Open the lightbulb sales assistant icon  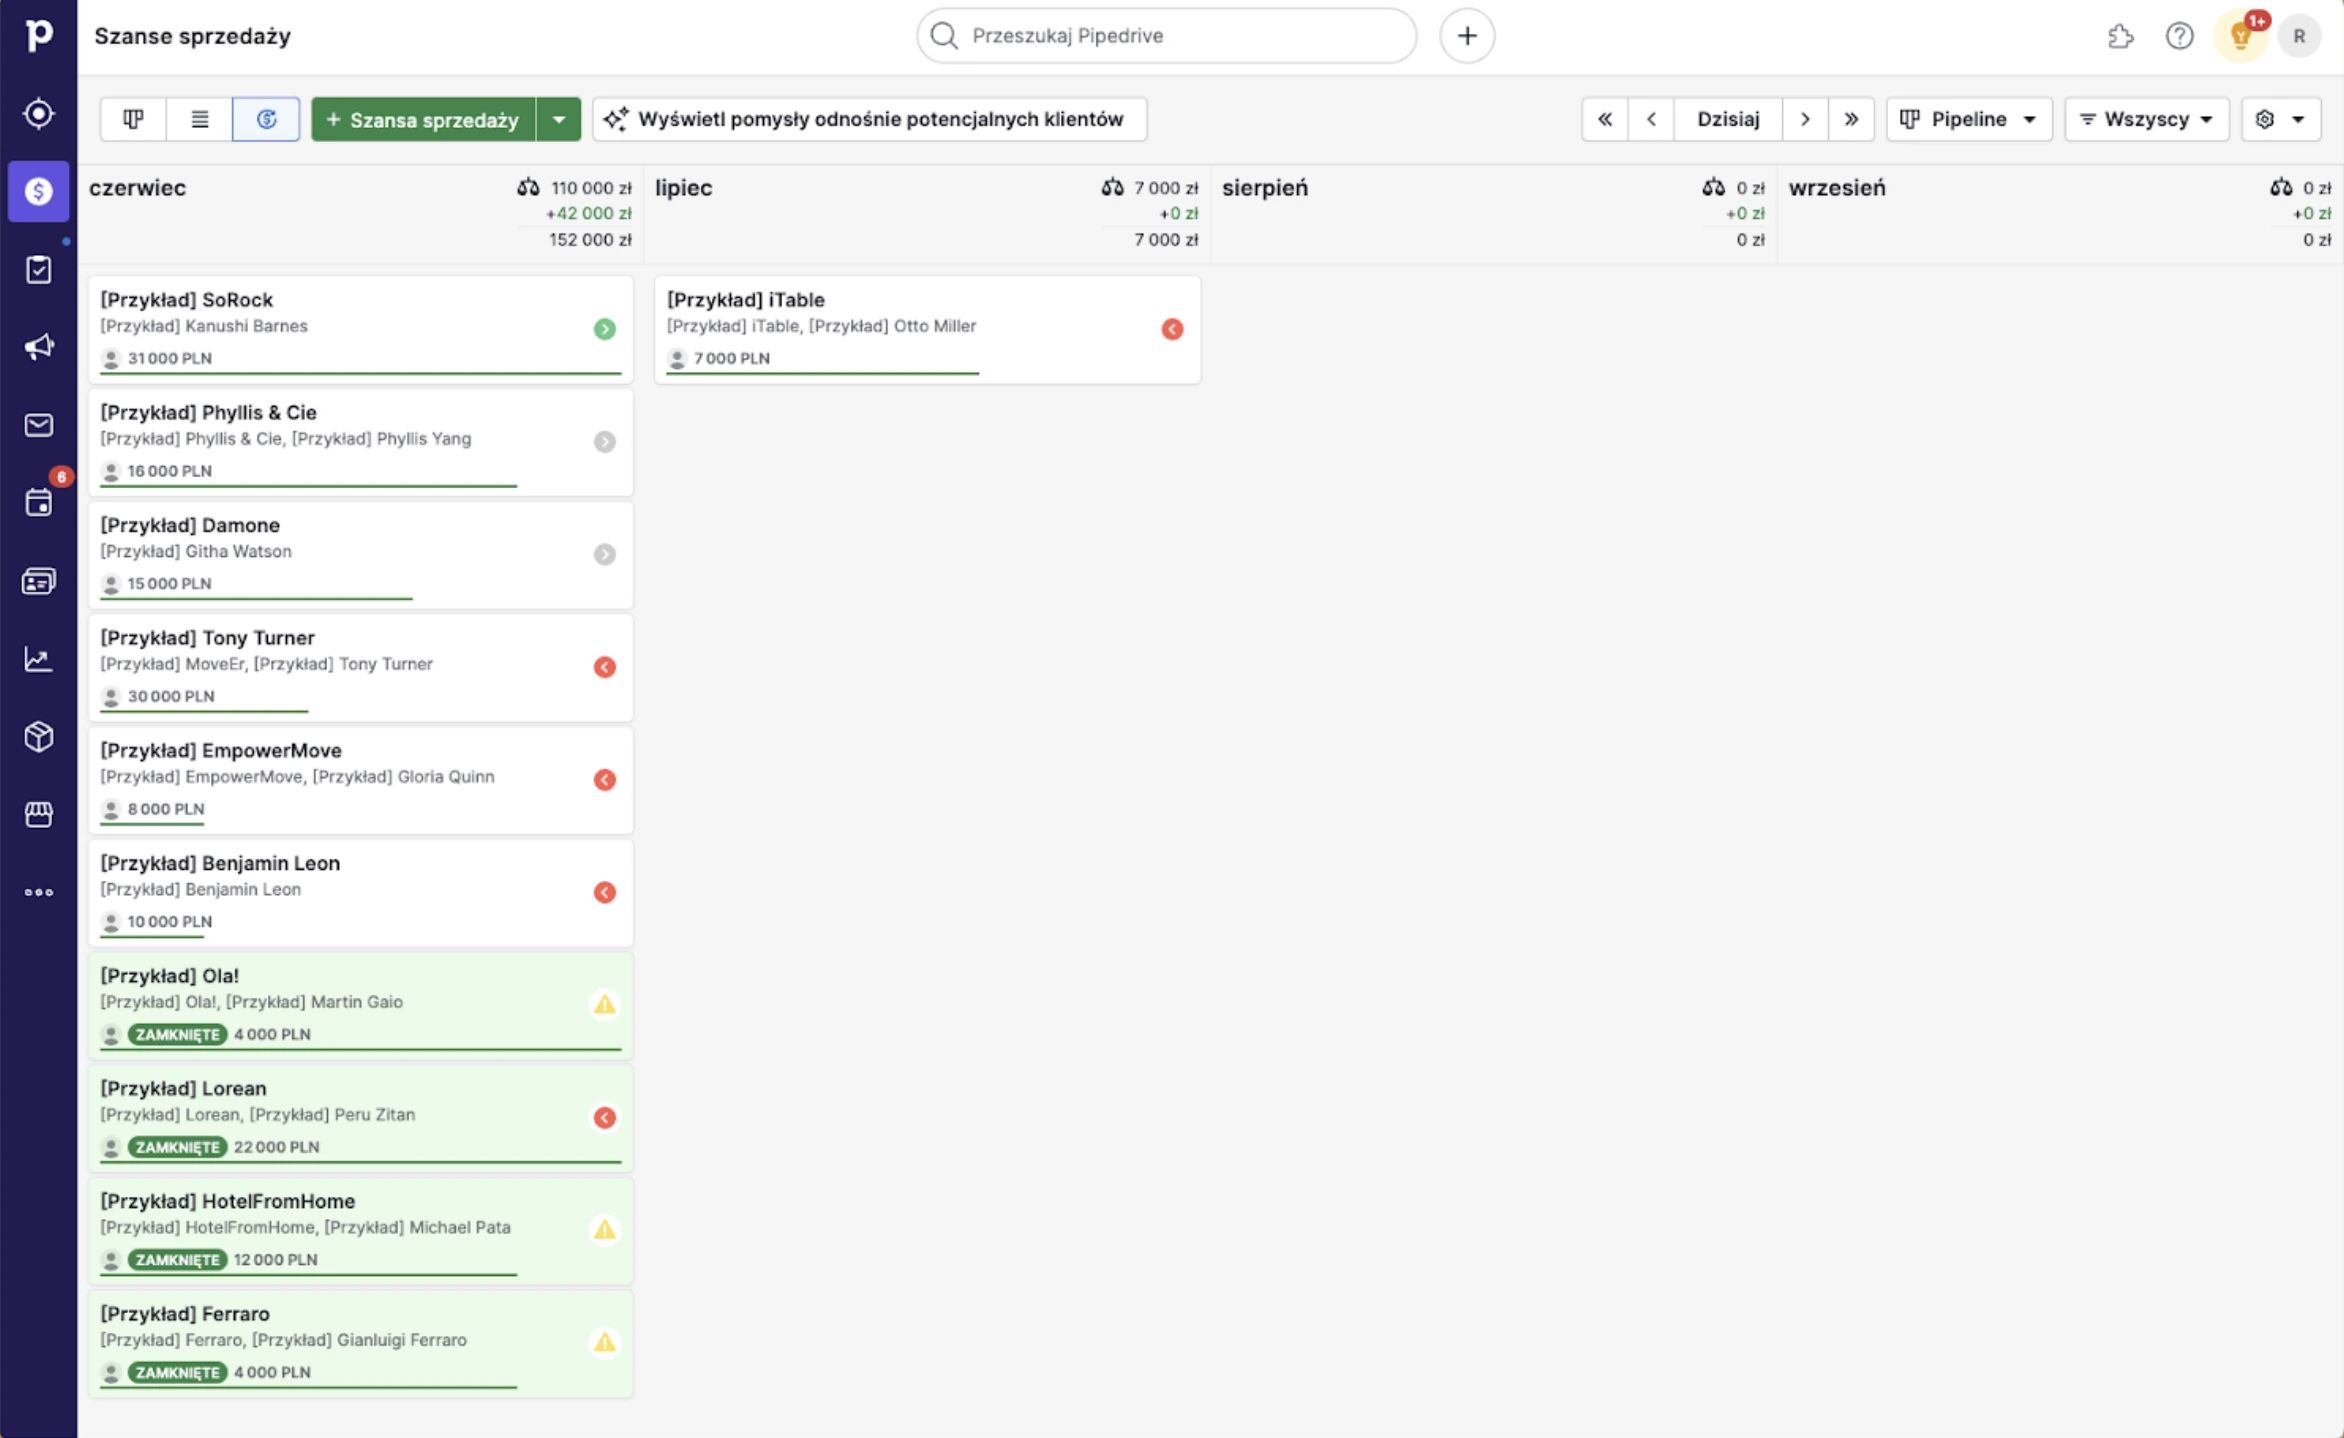point(2241,36)
